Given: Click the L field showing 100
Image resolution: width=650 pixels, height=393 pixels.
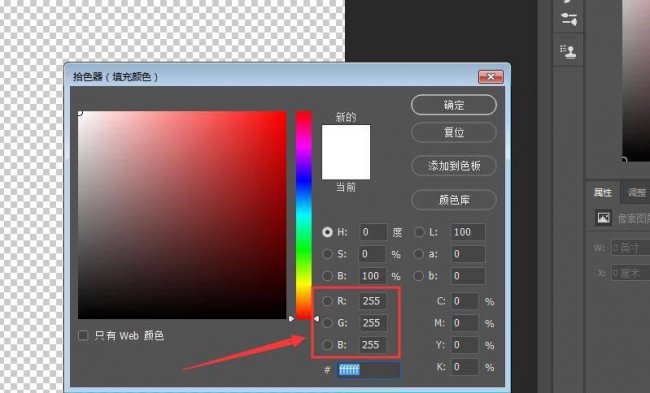Looking at the screenshot, I should tap(468, 232).
